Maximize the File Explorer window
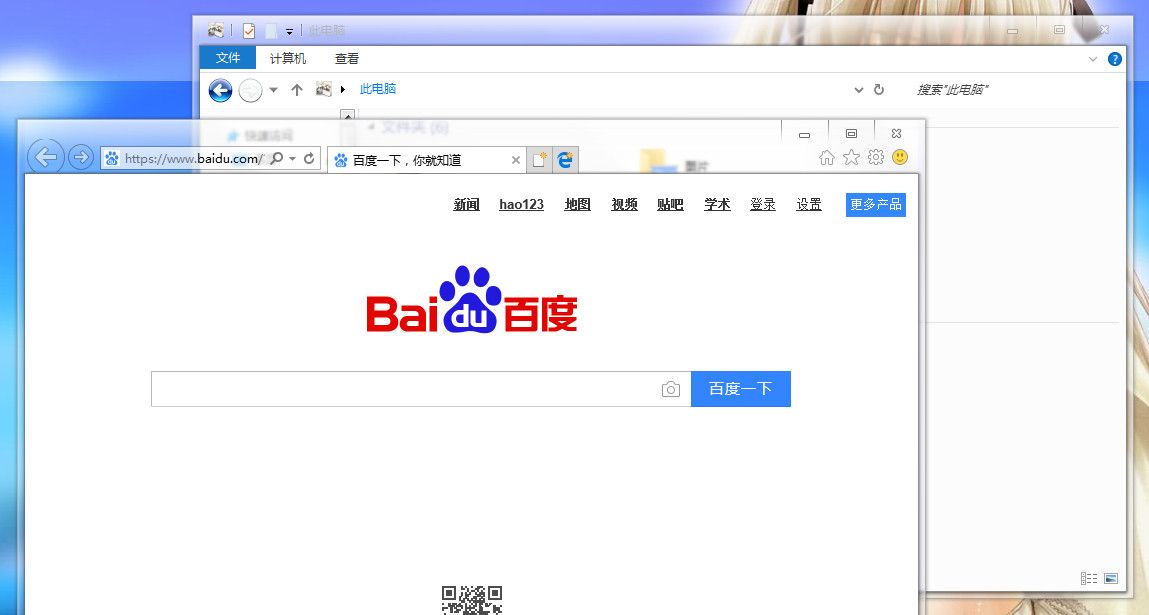Viewport: 1149px width, 615px height. (x=1060, y=30)
